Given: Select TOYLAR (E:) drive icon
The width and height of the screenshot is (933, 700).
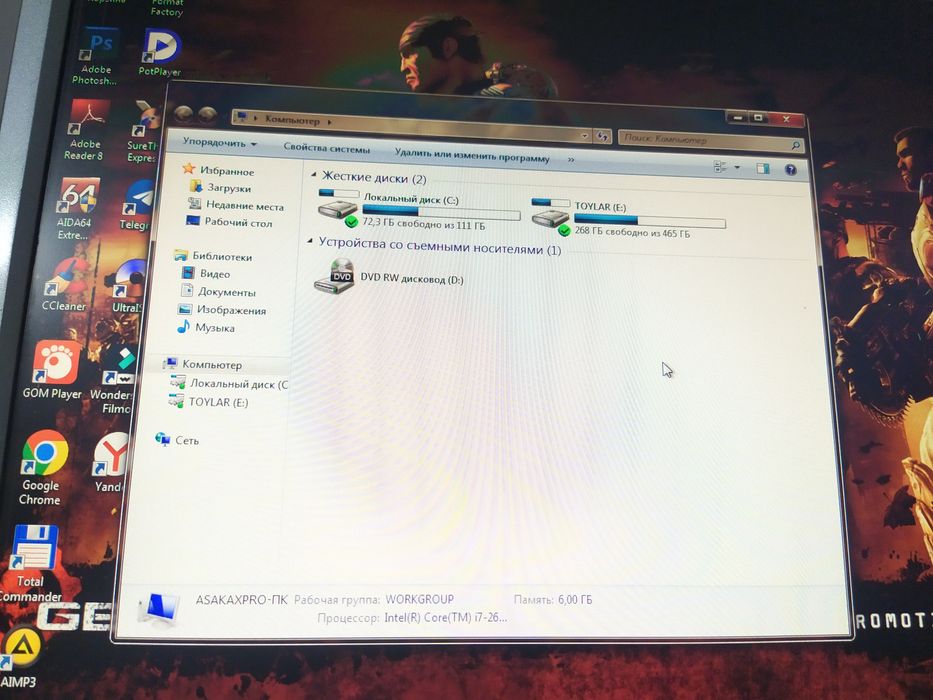Looking at the screenshot, I should 550,217.
